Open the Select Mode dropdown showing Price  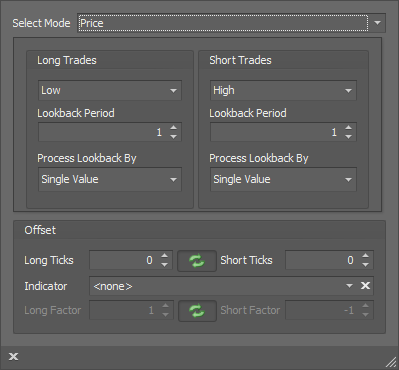coord(231,23)
